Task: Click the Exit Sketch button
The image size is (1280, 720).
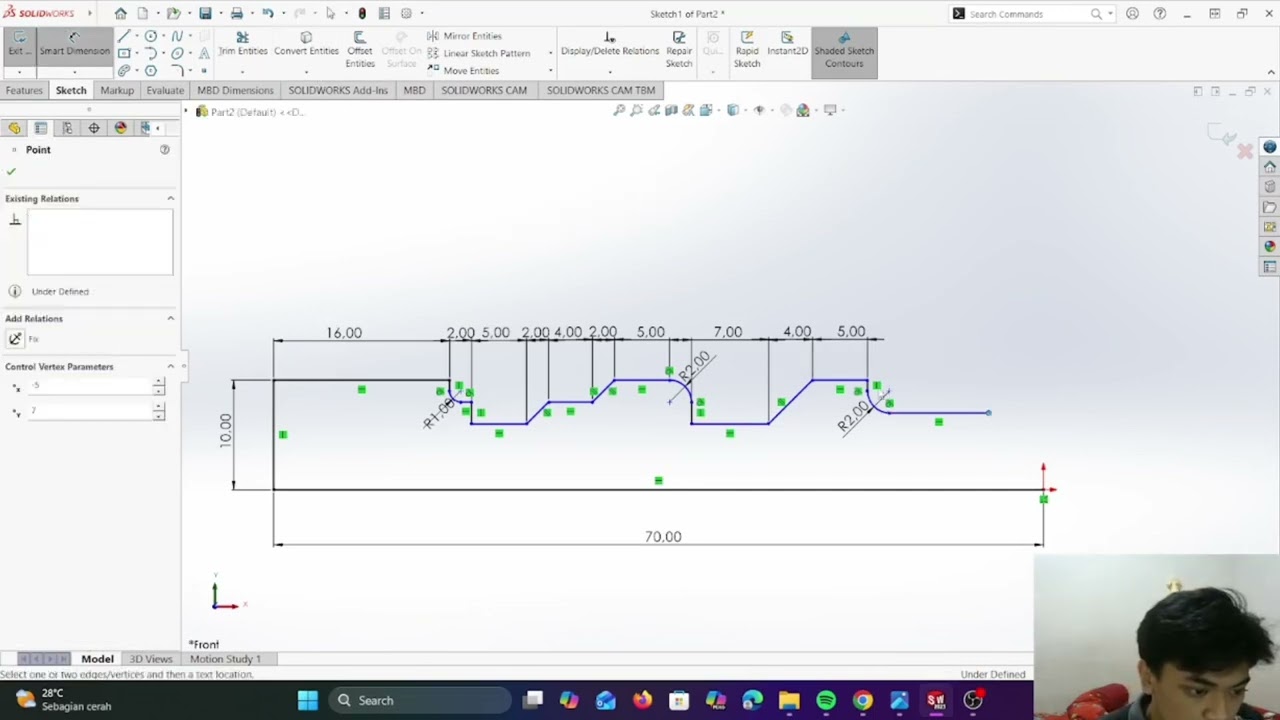Action: [x=19, y=45]
